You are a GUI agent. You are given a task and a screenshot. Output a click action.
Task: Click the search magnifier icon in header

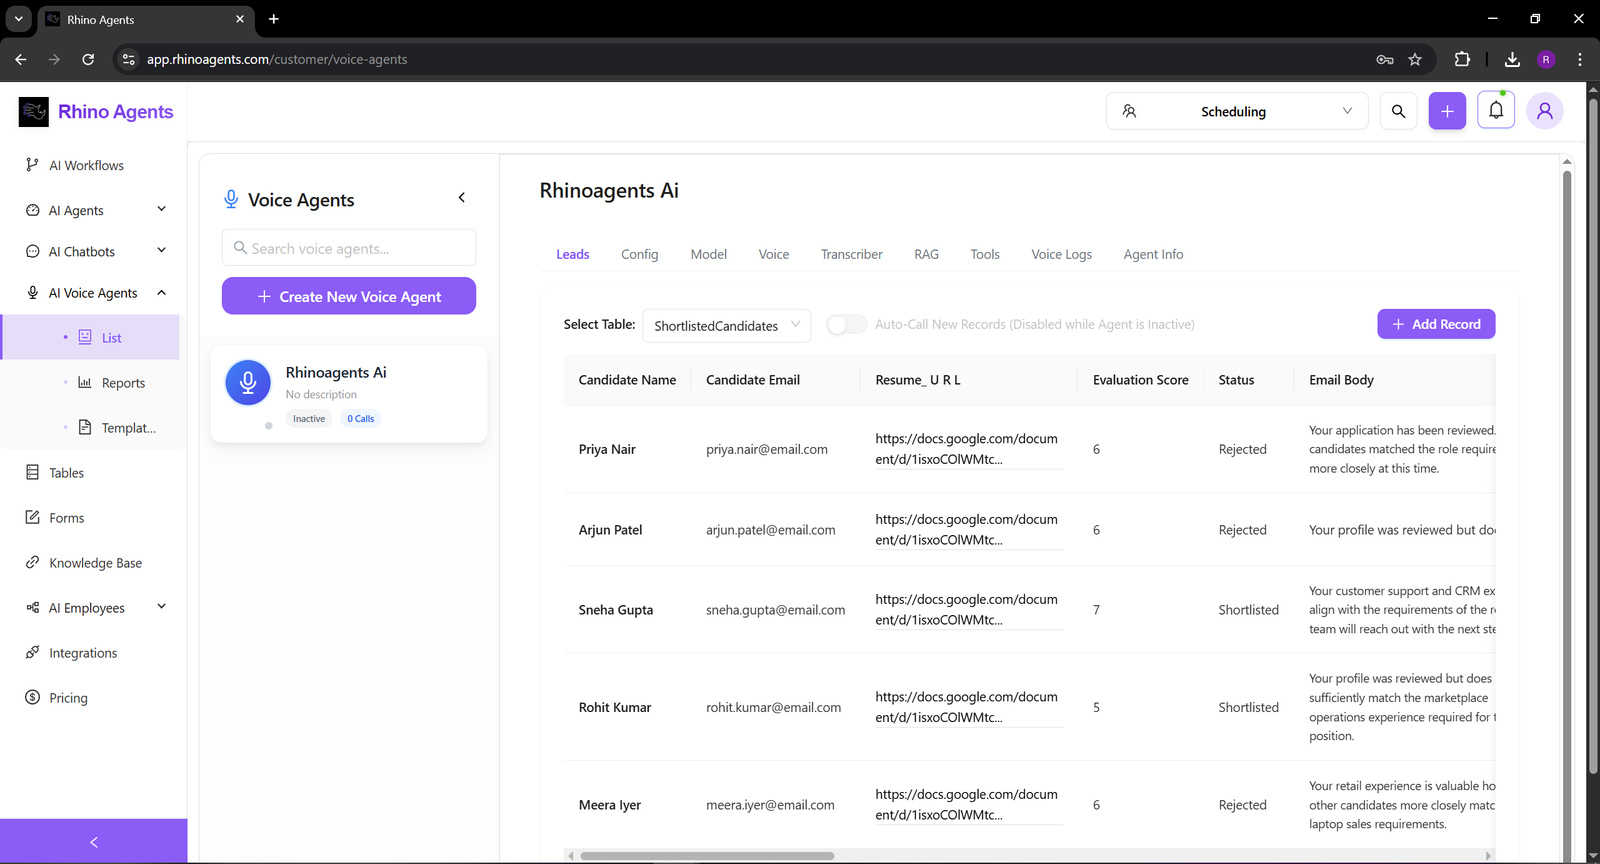click(x=1398, y=111)
